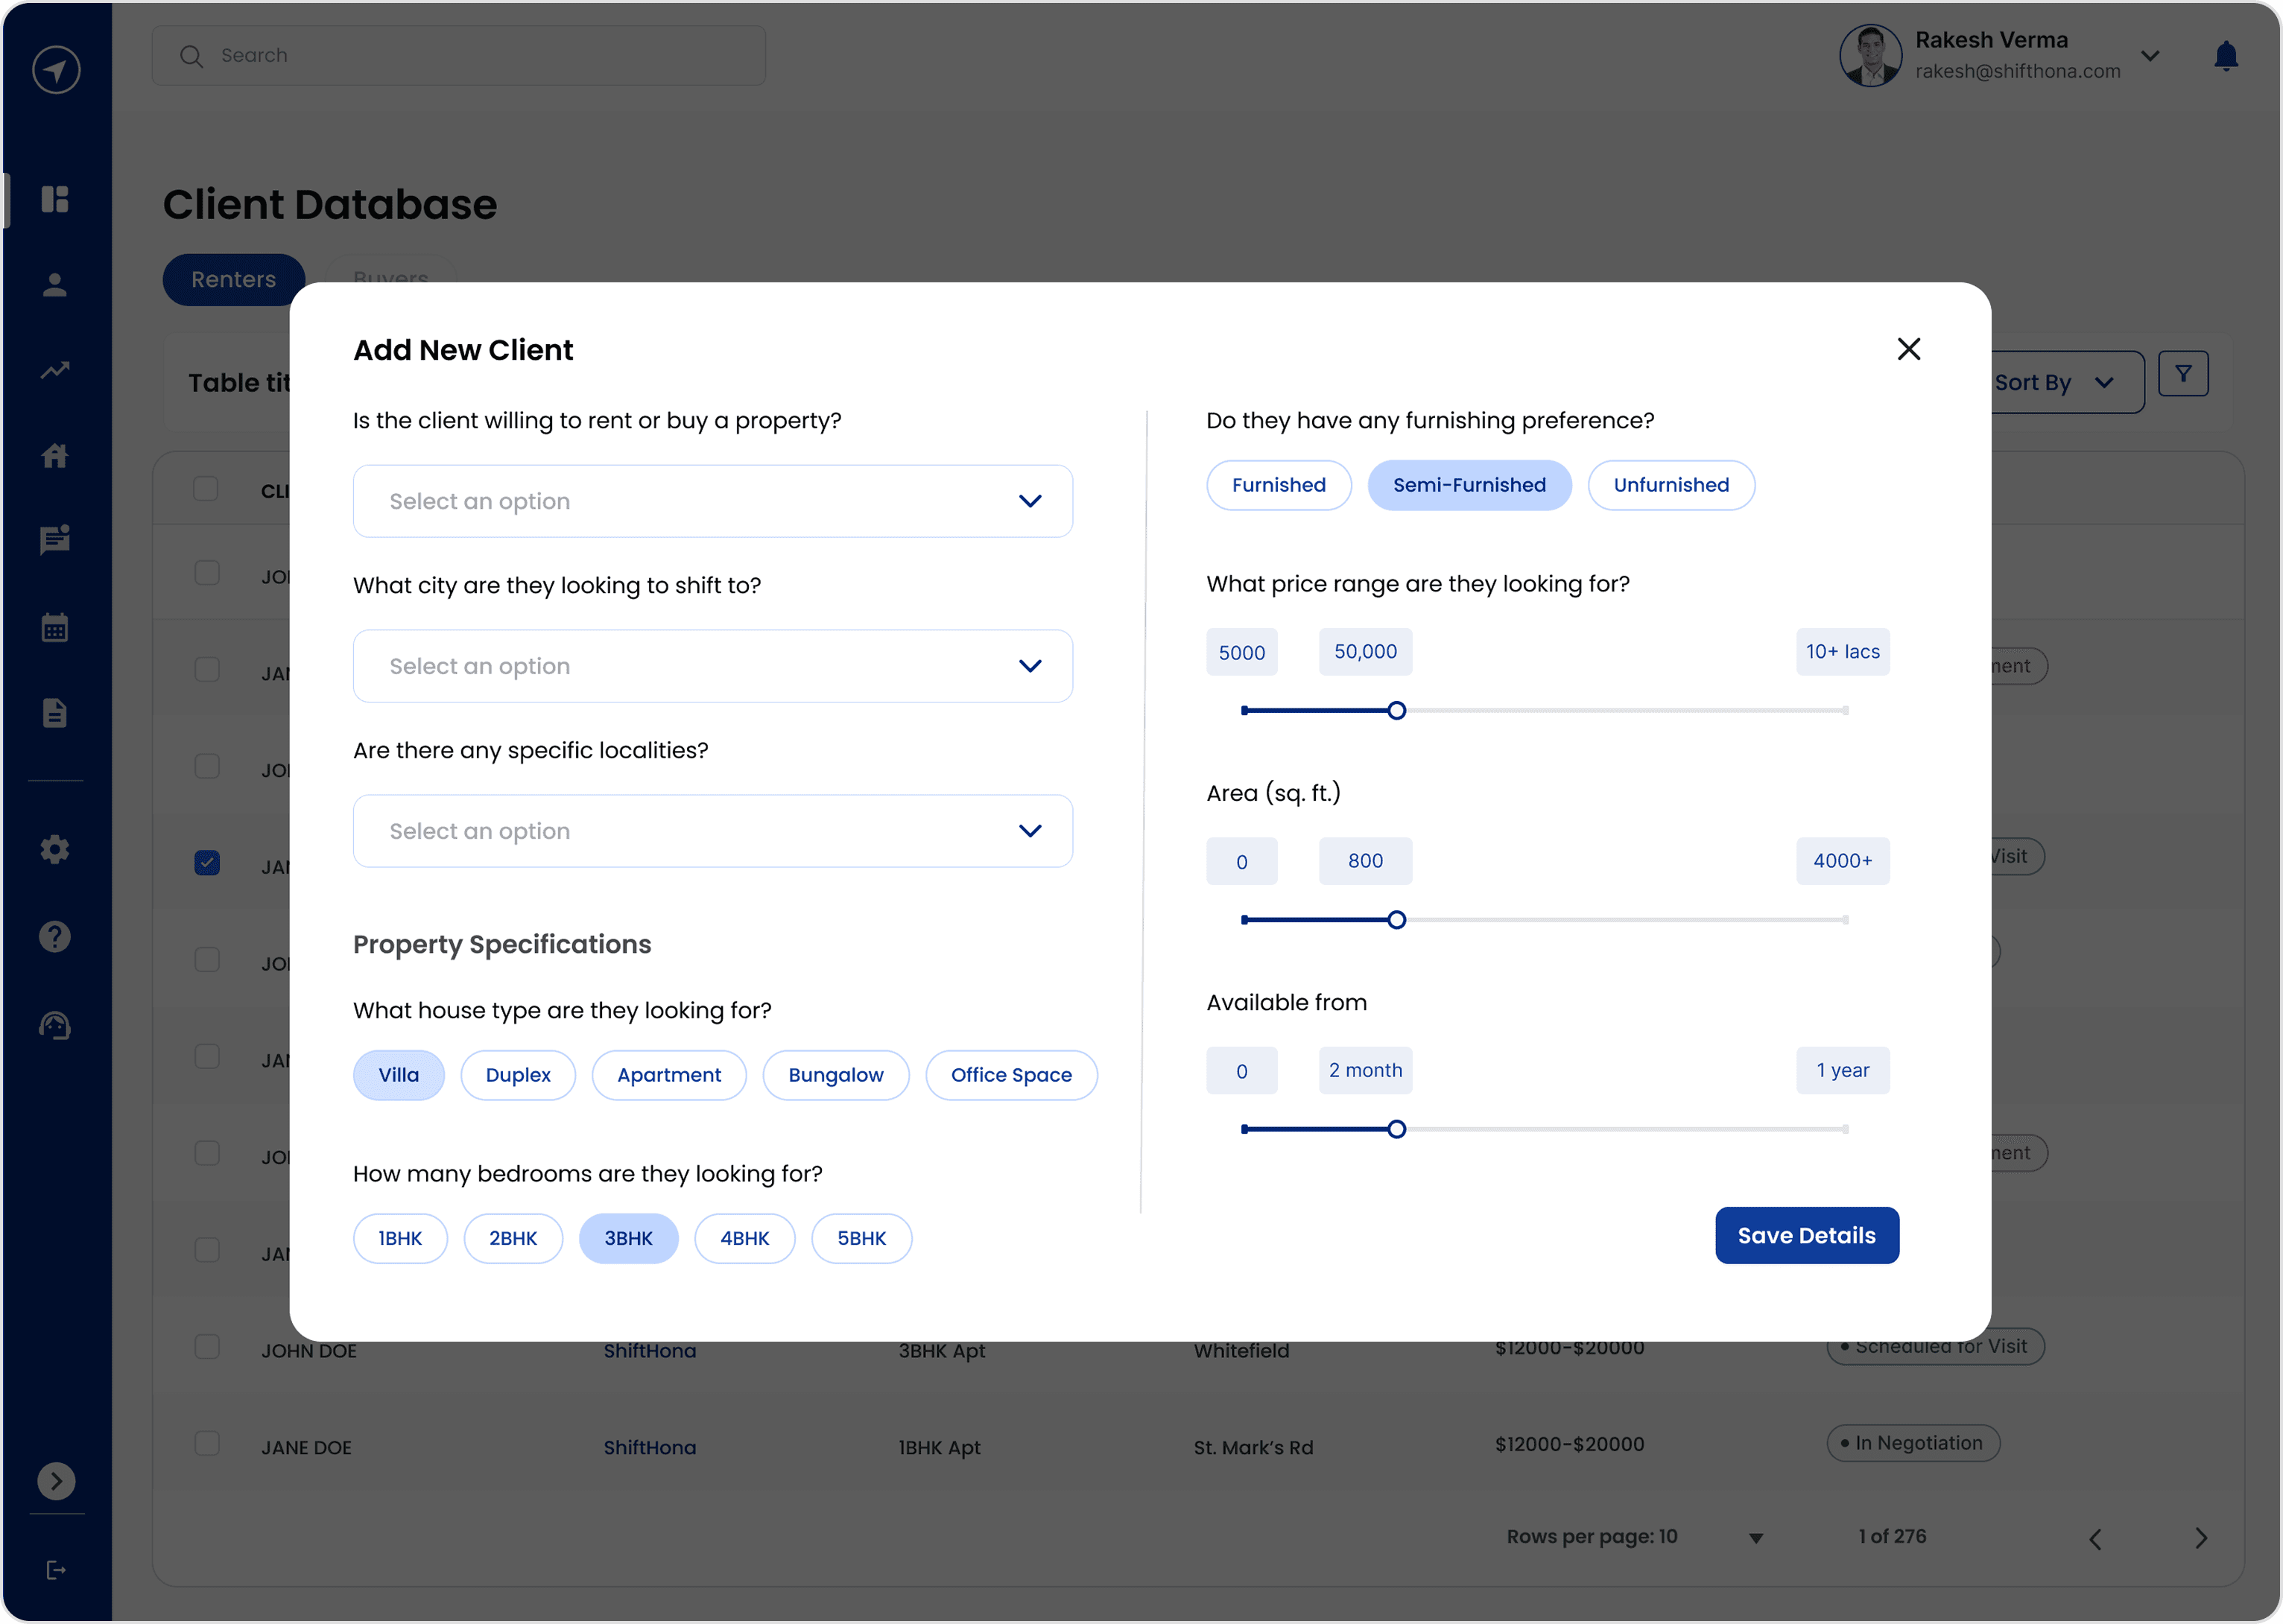The width and height of the screenshot is (2283, 1624).
Task: Close the Add New Client dialog
Action: pyautogui.click(x=1908, y=349)
